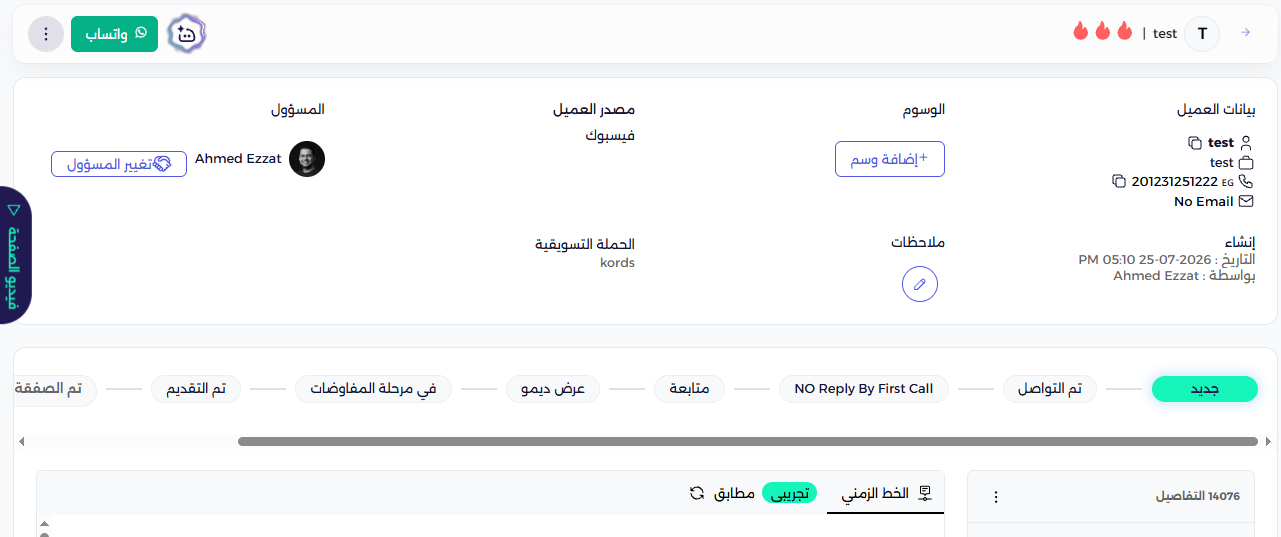This screenshot has width=1281, height=537.
Task: Open the three-dot menu in the header
Action: [46, 34]
